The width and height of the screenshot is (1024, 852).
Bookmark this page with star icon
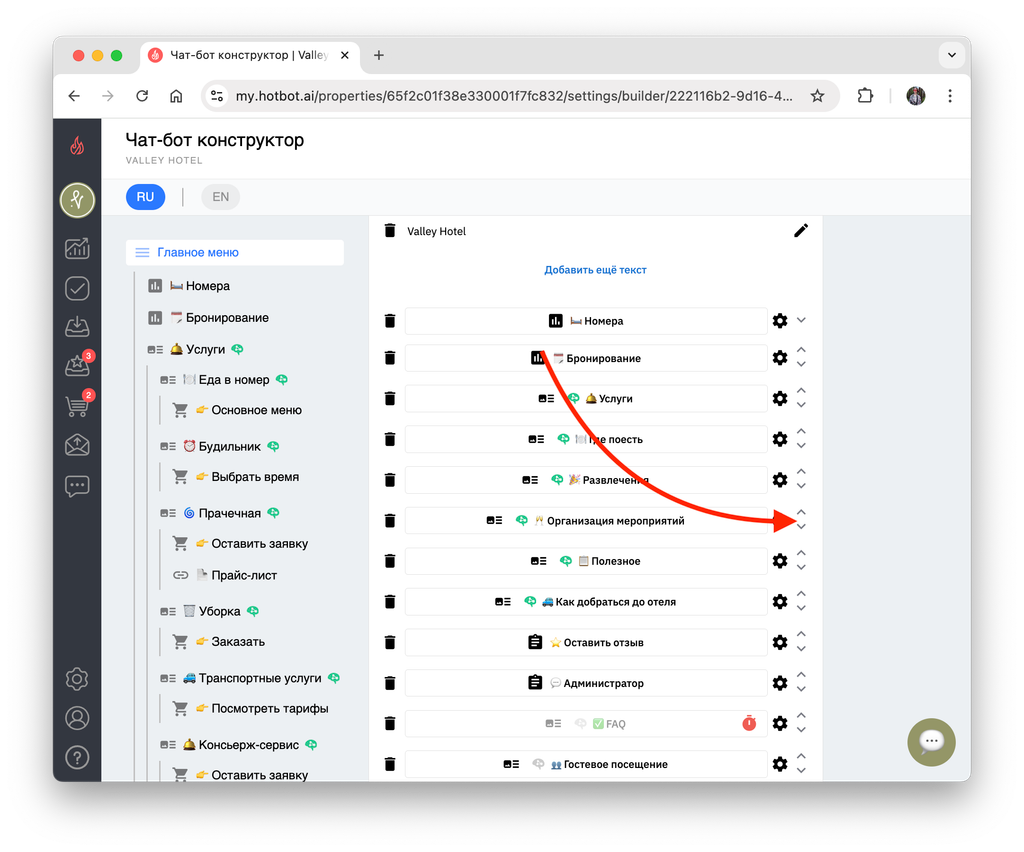817,96
